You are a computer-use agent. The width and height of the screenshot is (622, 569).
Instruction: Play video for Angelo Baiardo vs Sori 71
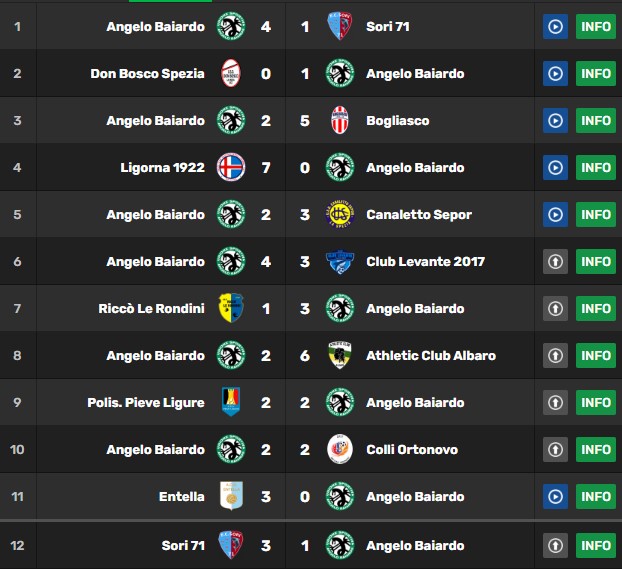[x=555, y=27]
